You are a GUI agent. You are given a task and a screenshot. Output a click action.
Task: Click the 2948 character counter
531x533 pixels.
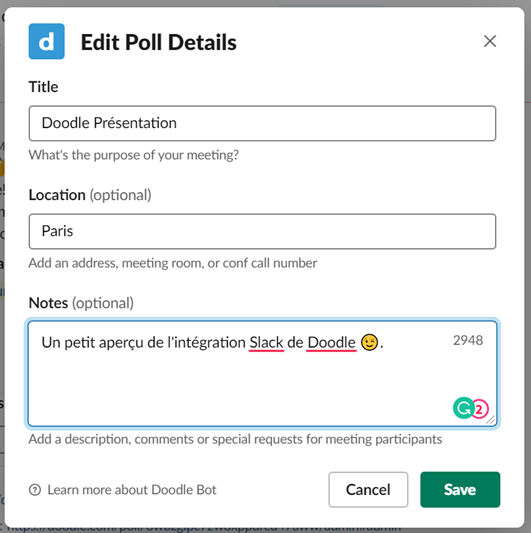pyautogui.click(x=468, y=340)
